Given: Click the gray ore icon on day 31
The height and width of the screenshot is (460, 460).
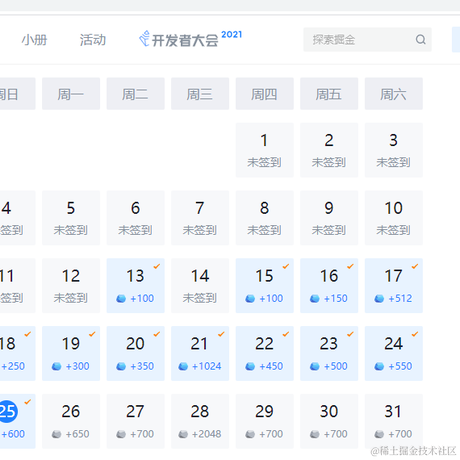Looking at the screenshot, I should coord(379,434).
